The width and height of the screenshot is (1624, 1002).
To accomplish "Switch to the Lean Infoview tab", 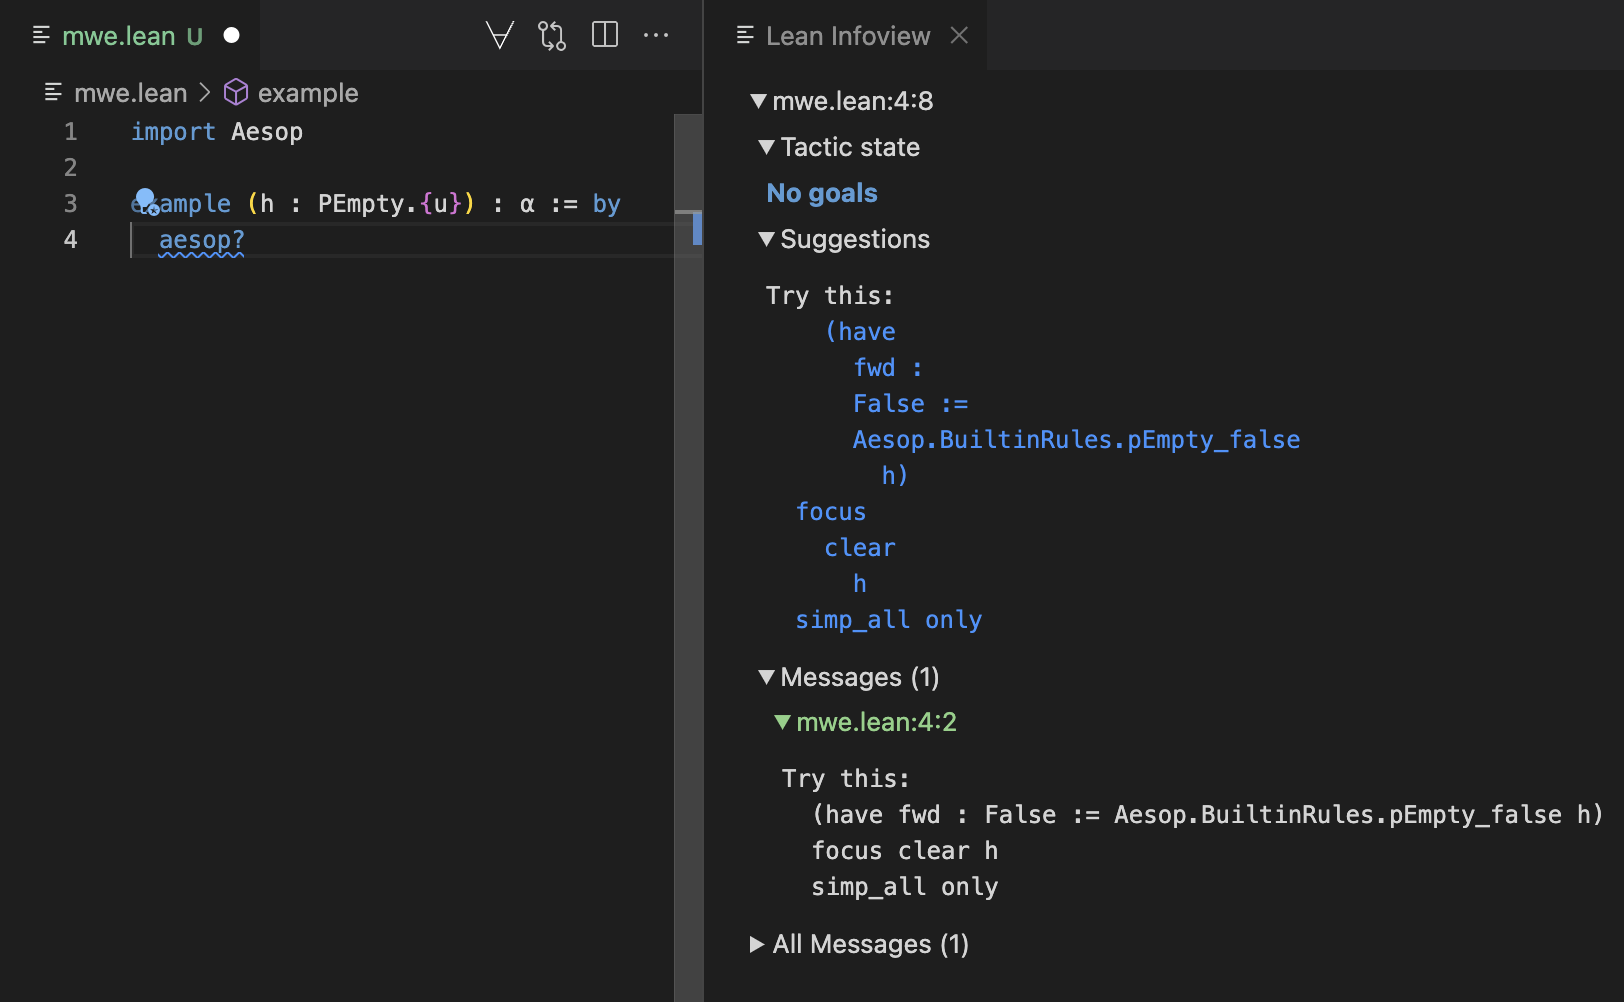I will click(847, 36).
